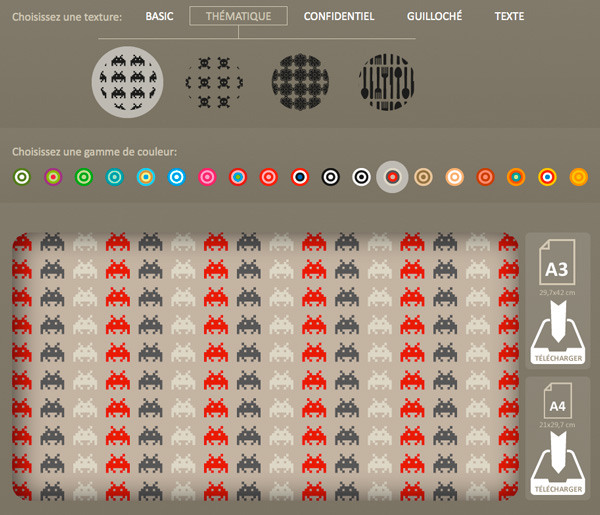Viewport: 600px width, 515px height.
Task: Pick the red ring with blue-green center swatch
Action: tap(238, 177)
